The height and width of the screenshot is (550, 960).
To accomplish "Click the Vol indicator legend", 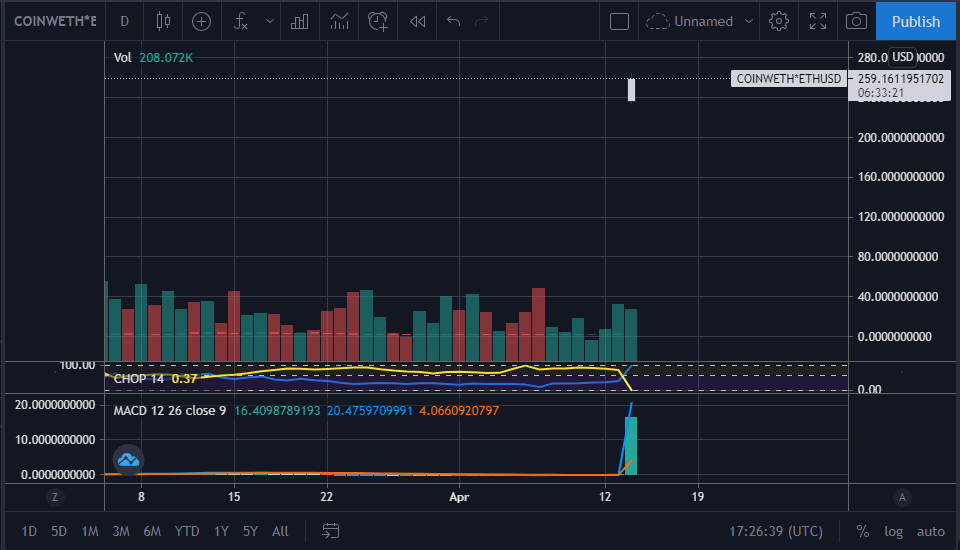I will 122,58.
